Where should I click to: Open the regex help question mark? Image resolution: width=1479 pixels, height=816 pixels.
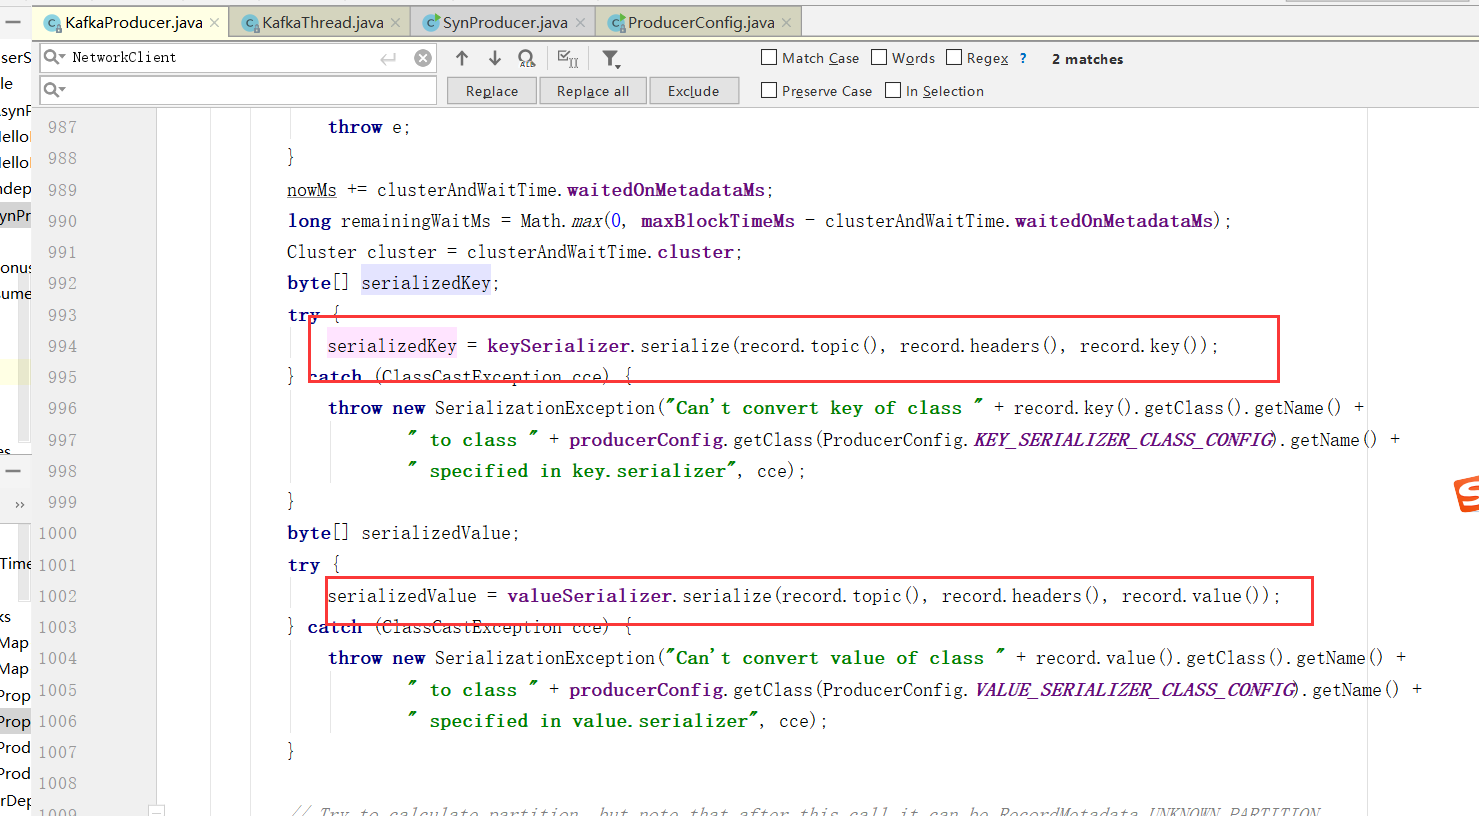pos(1023,58)
